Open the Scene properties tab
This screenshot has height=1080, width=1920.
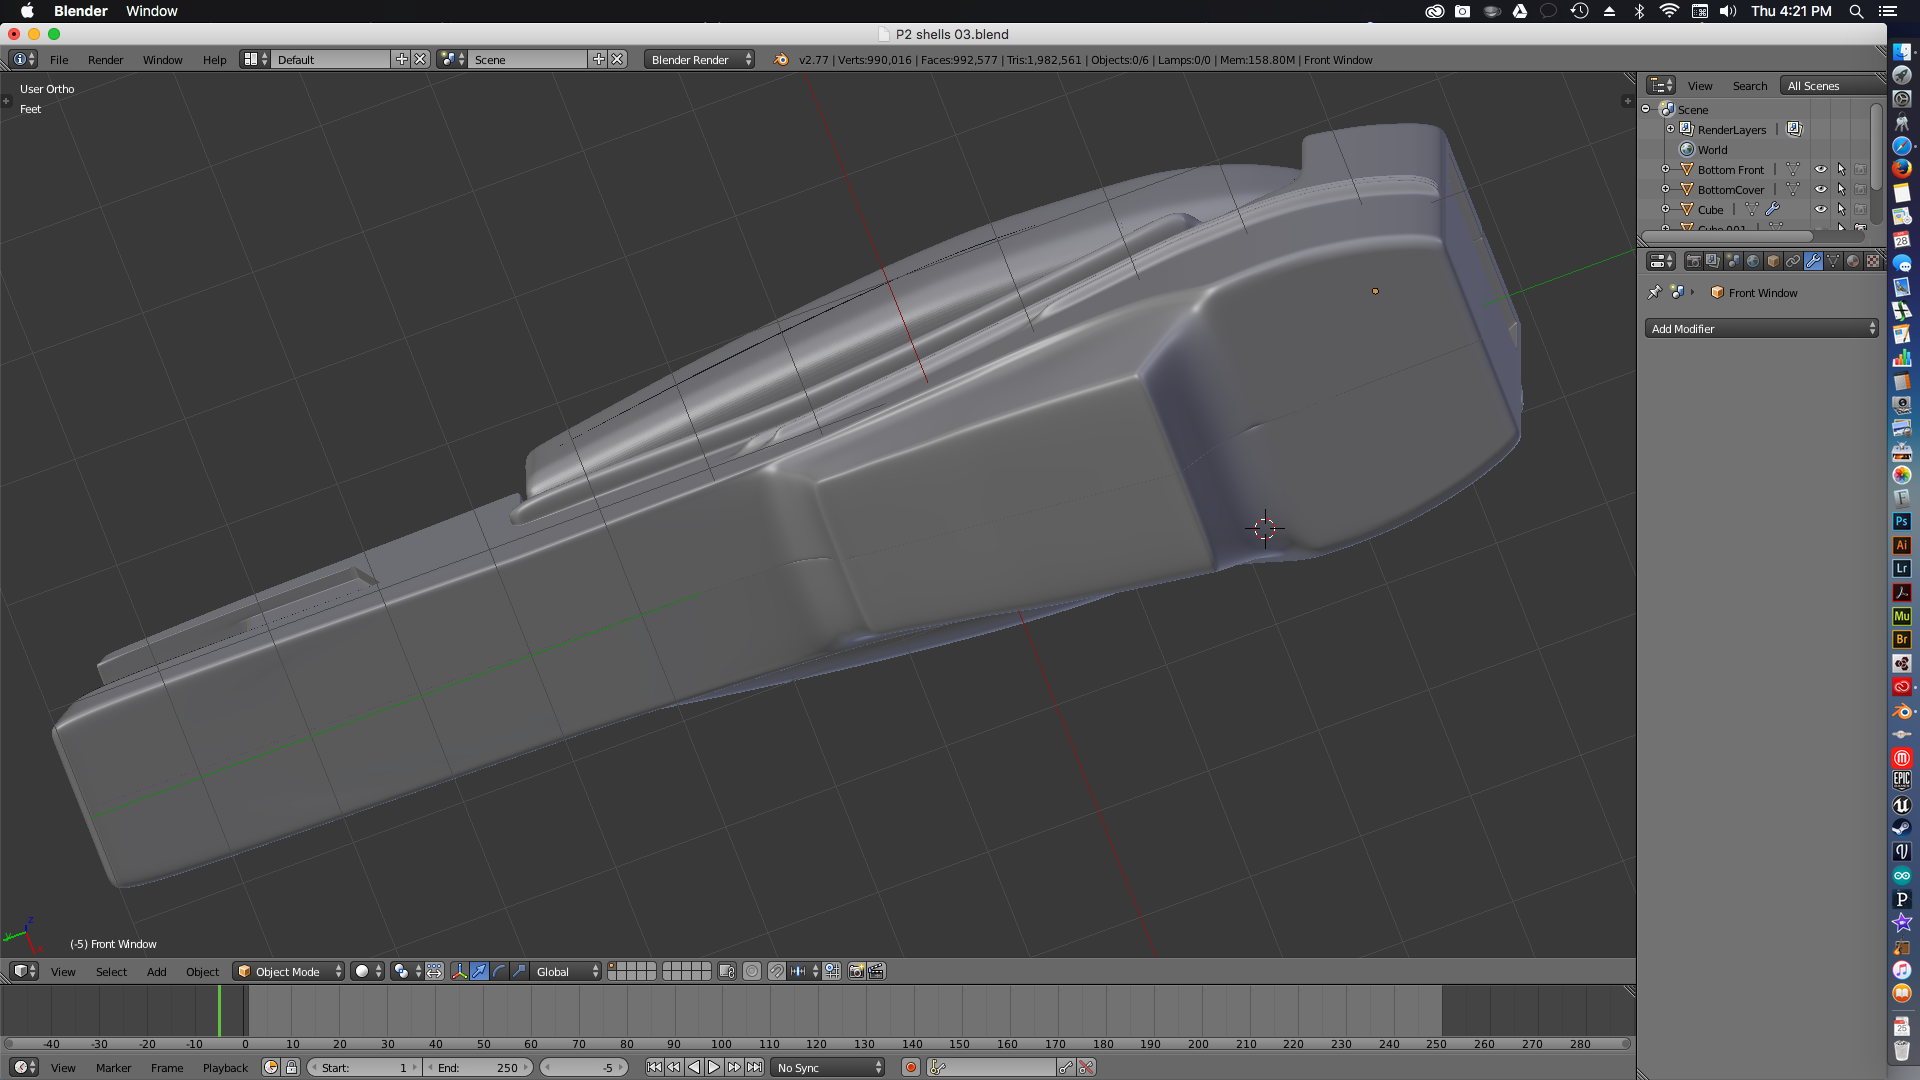click(1733, 261)
